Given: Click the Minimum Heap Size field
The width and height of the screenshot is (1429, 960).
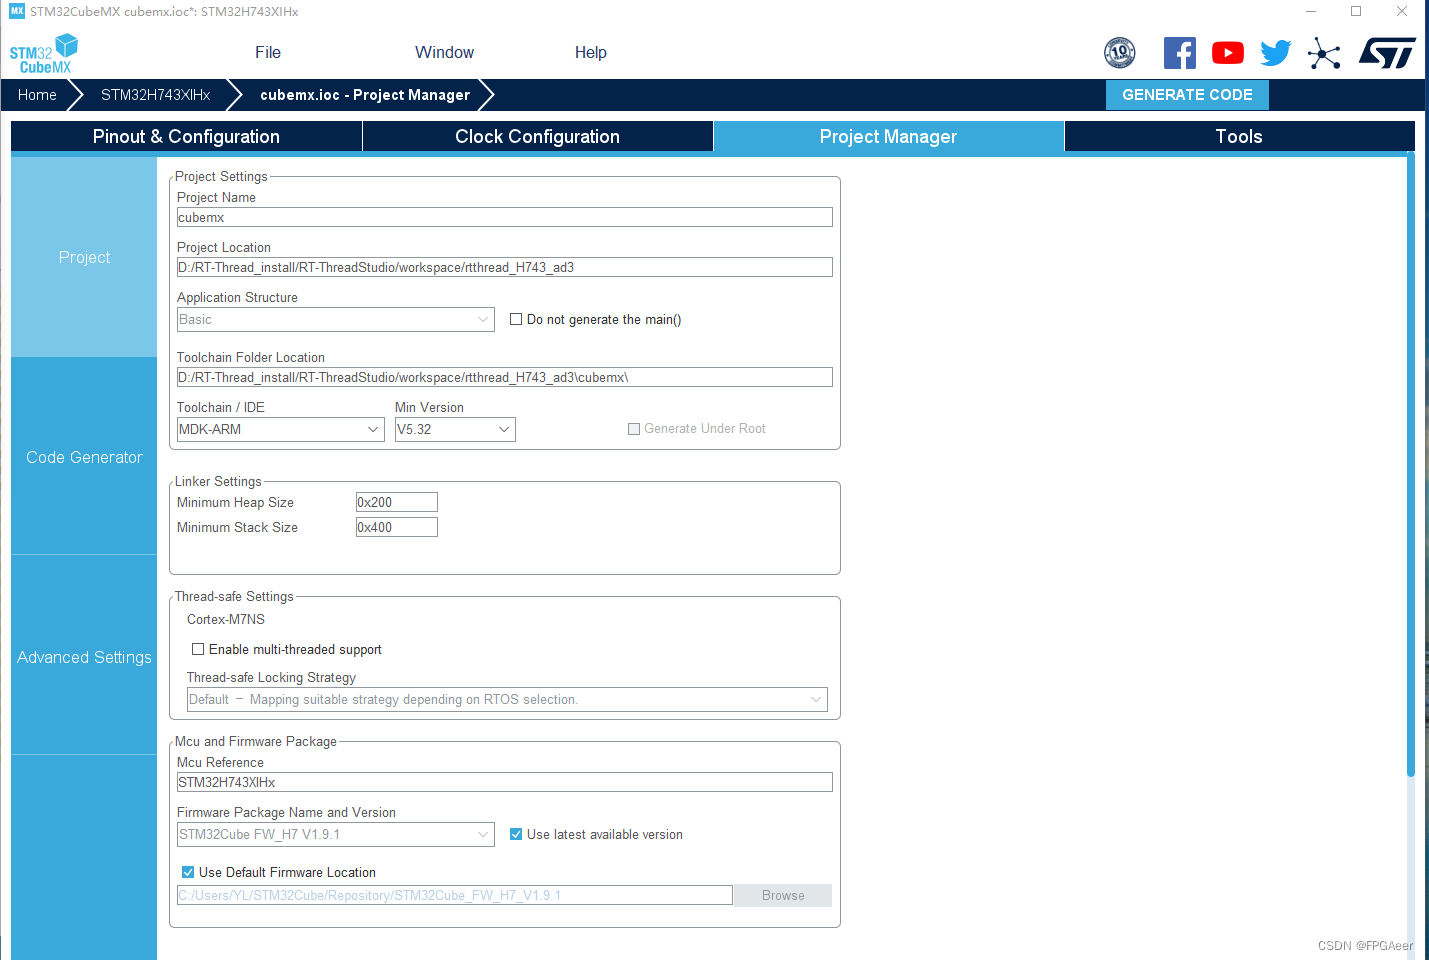Looking at the screenshot, I should tap(397, 502).
